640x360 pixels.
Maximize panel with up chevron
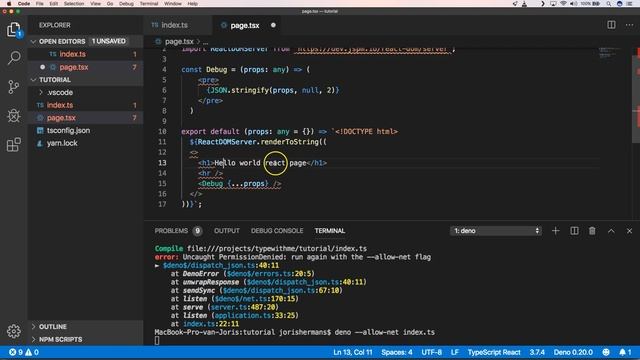[x=611, y=231]
